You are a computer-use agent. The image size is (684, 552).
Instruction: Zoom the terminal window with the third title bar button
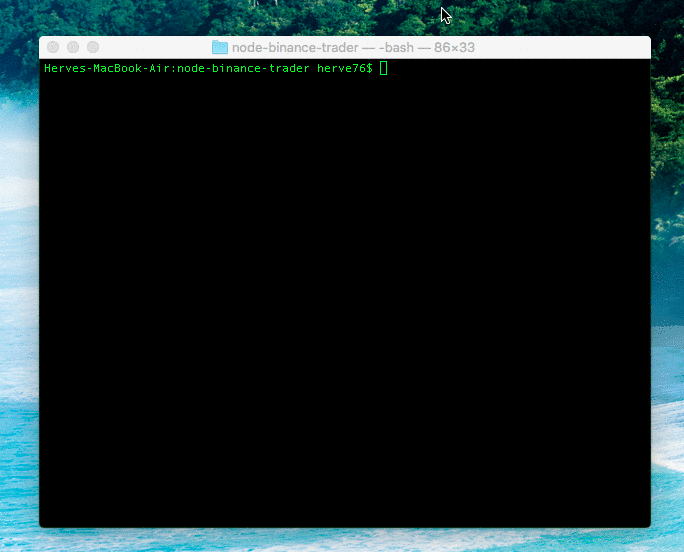[93, 47]
